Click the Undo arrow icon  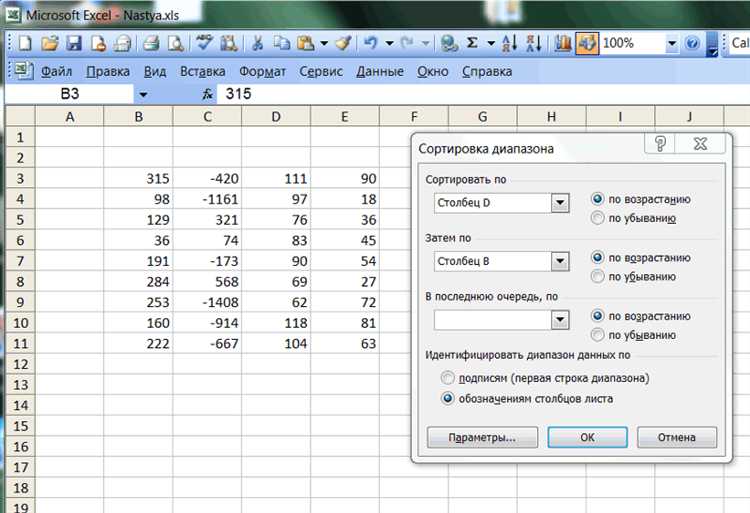point(370,44)
